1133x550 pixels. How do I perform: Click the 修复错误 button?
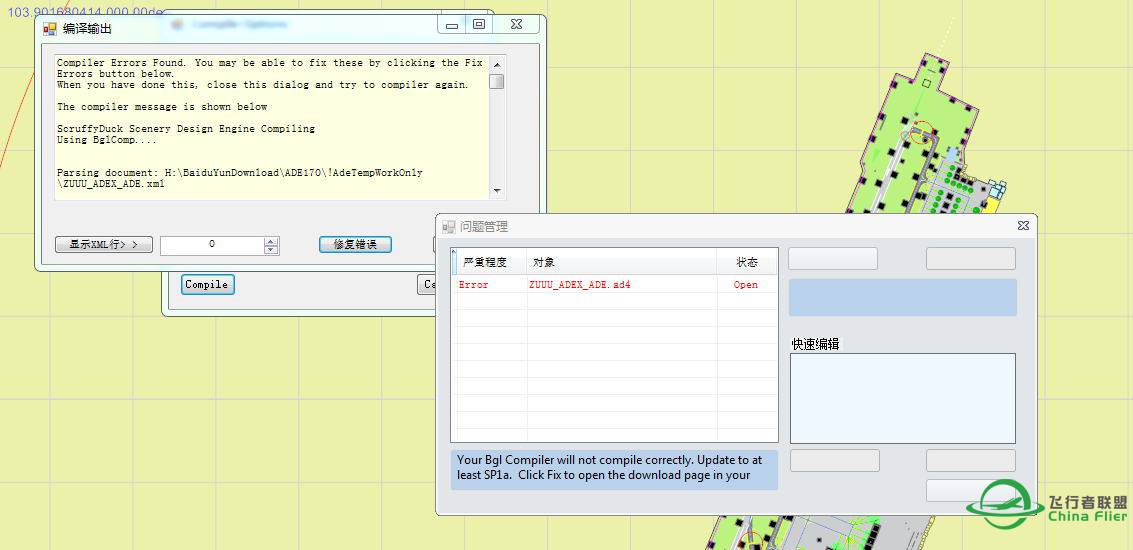356,244
